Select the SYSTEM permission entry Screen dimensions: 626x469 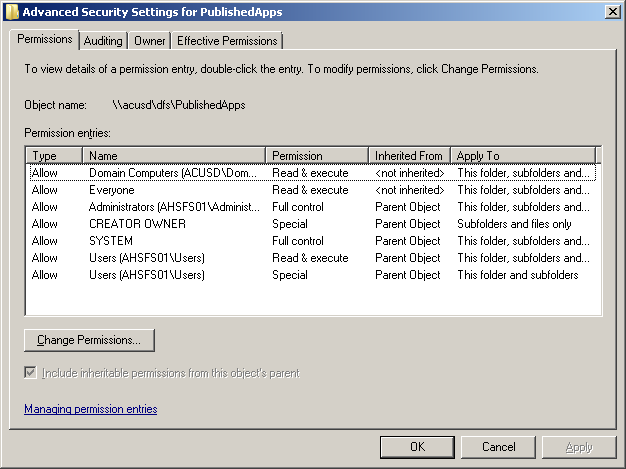[x=313, y=241]
